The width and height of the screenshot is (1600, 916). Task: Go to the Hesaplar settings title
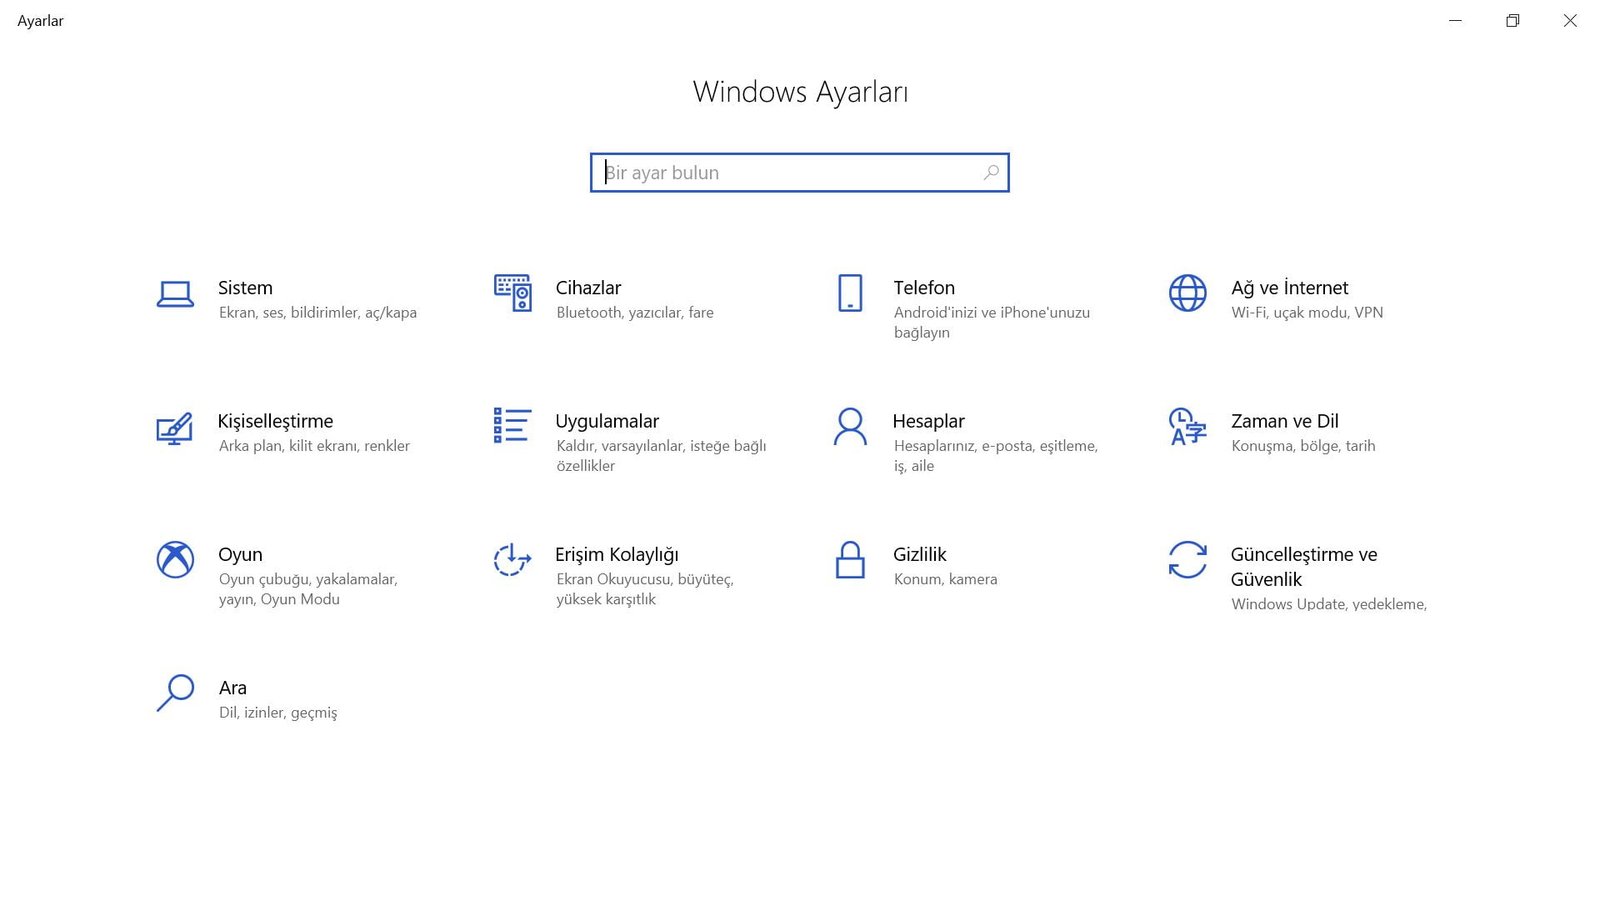[x=928, y=421]
